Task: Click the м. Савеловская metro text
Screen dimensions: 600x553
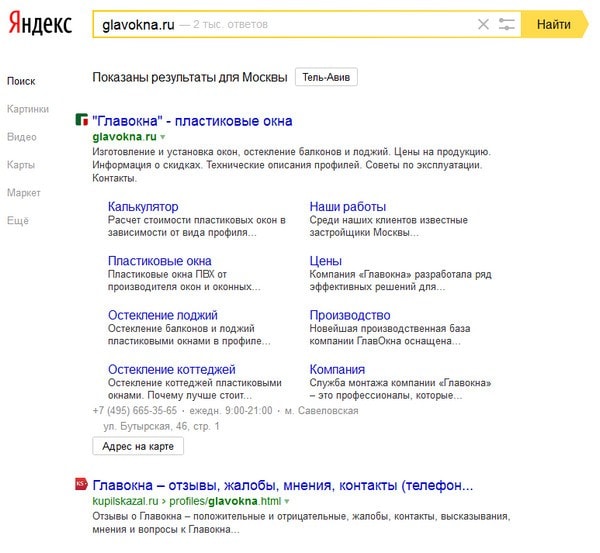Action: [321, 411]
